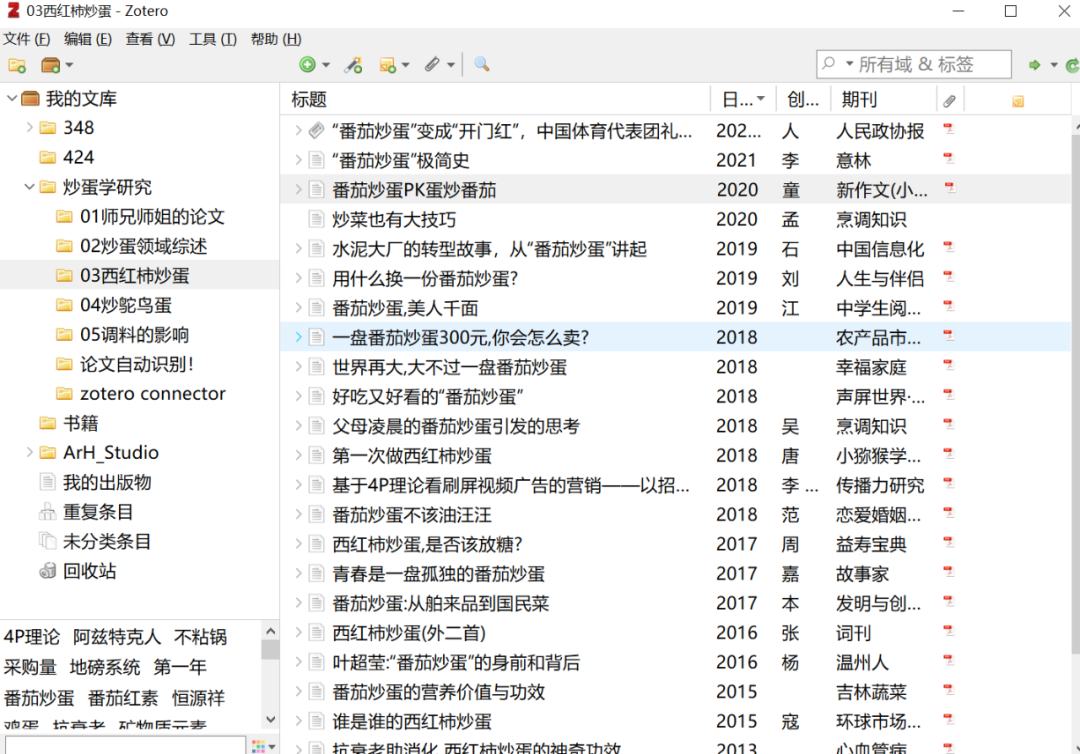Click scroll down arrow in tag pane

[x=271, y=719]
